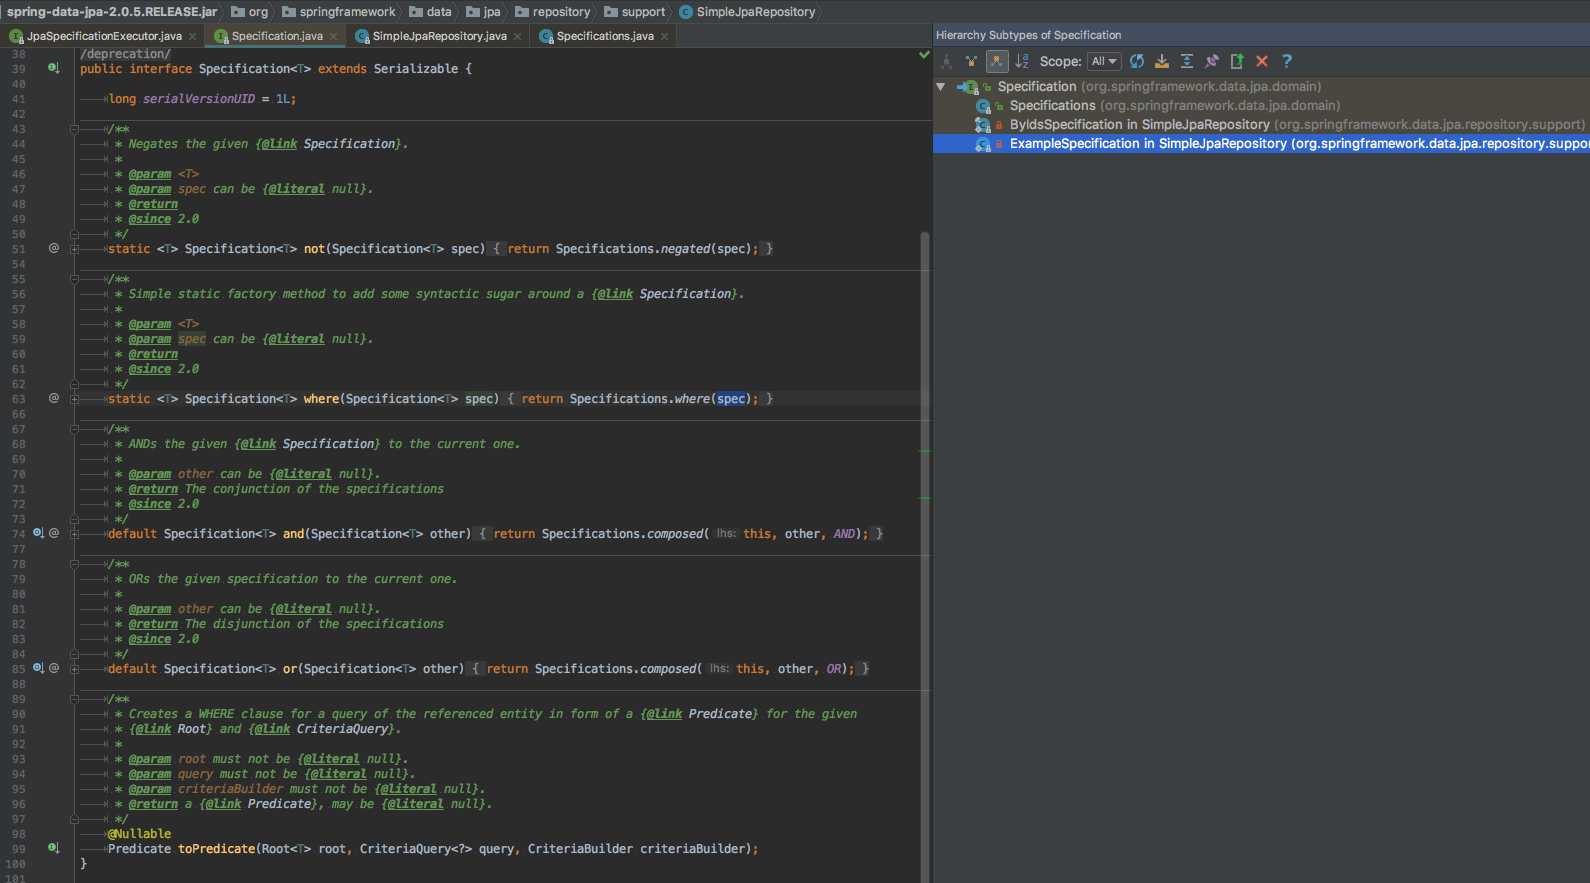Image resolution: width=1590 pixels, height=883 pixels.
Task: Click data folder breadcrumb
Action: coord(431,12)
